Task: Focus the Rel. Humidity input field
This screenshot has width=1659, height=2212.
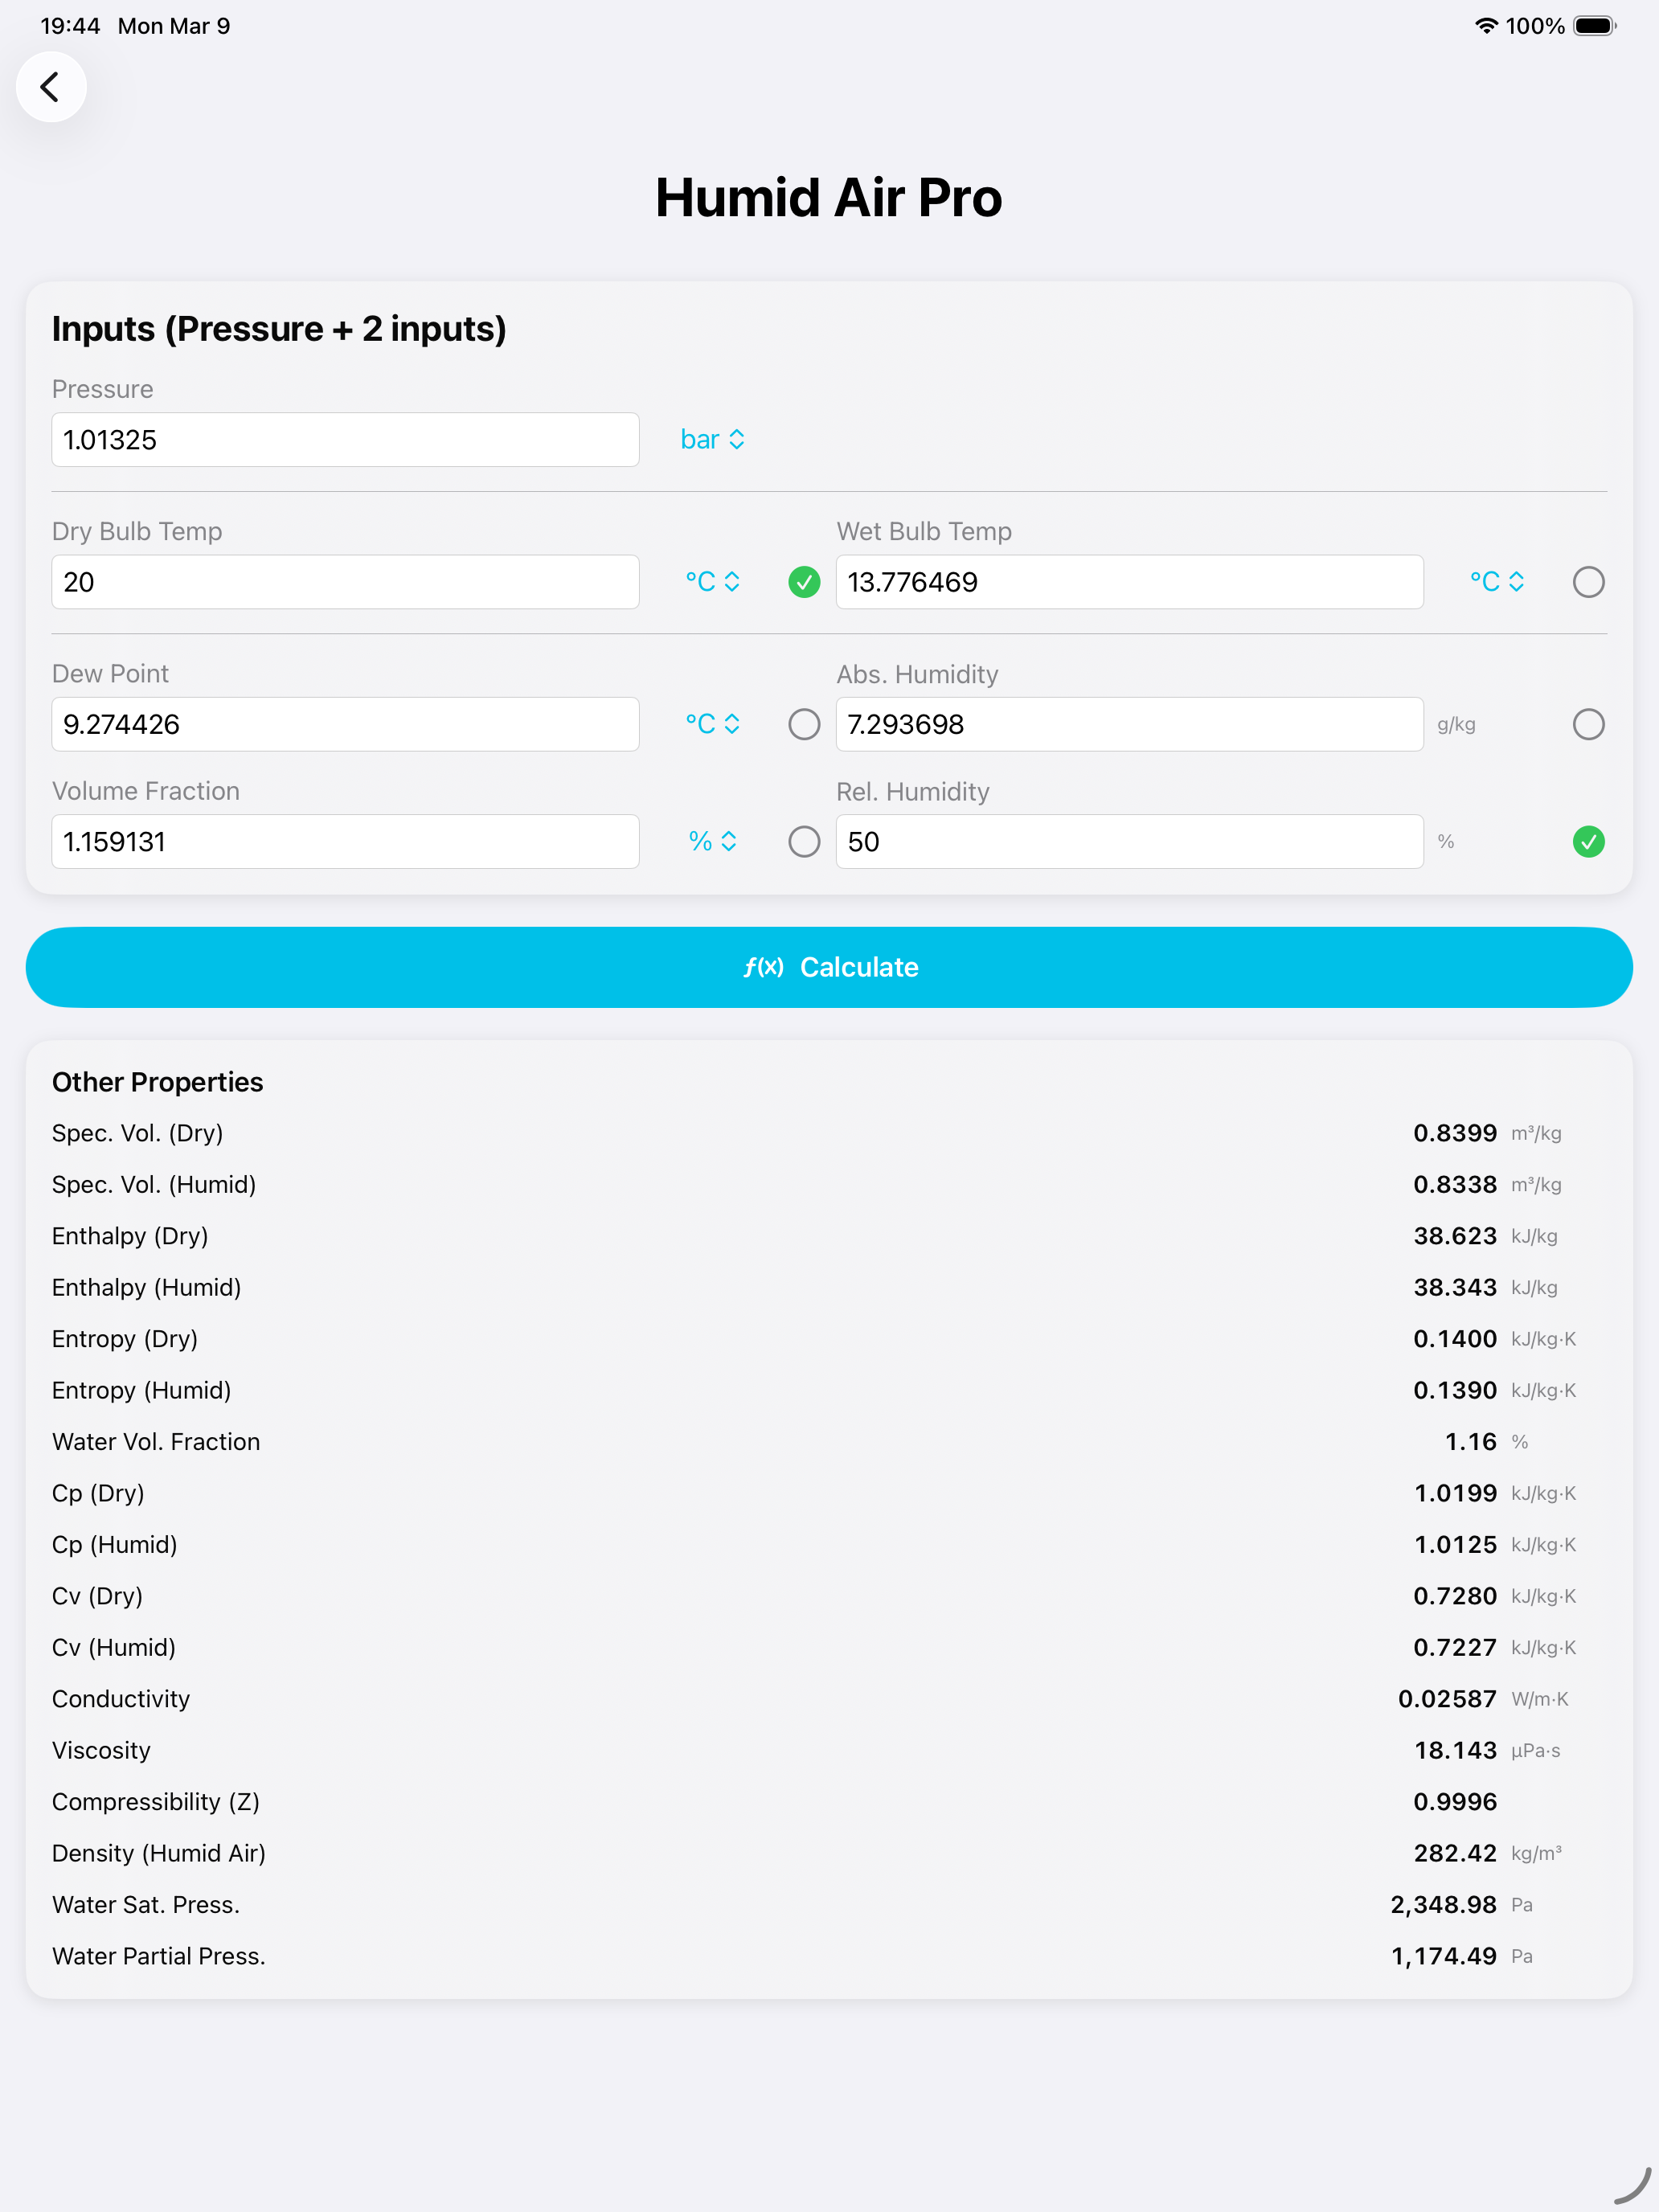Action: 1129,842
